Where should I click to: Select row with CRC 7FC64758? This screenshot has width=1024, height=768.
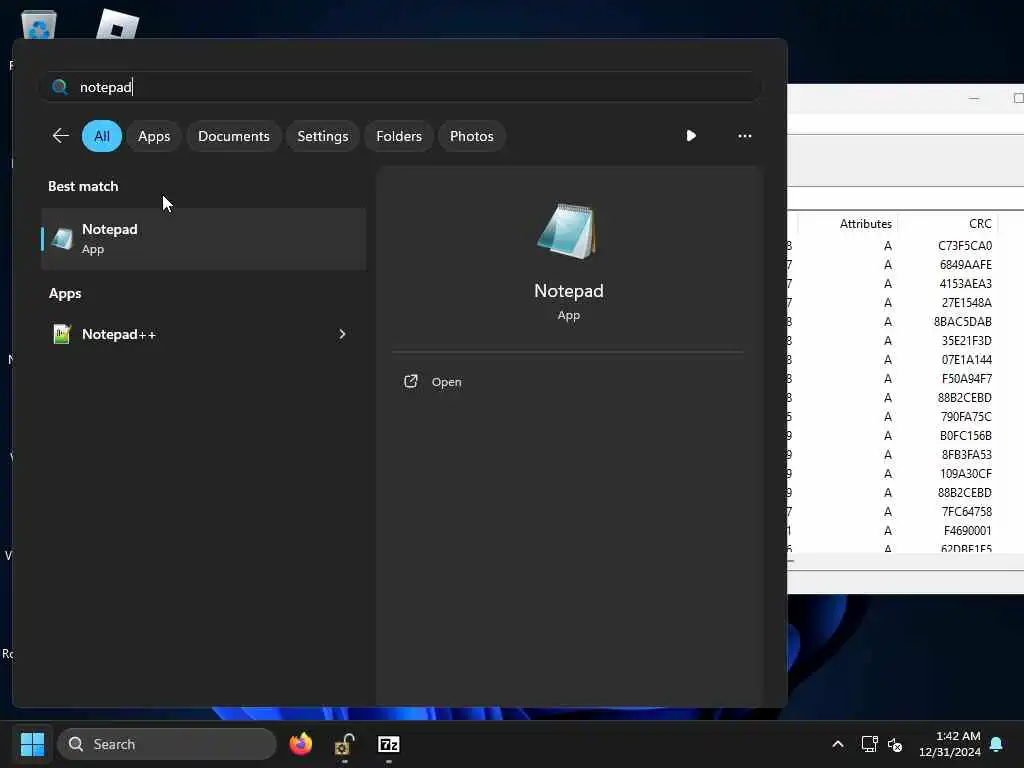[x=906, y=512]
